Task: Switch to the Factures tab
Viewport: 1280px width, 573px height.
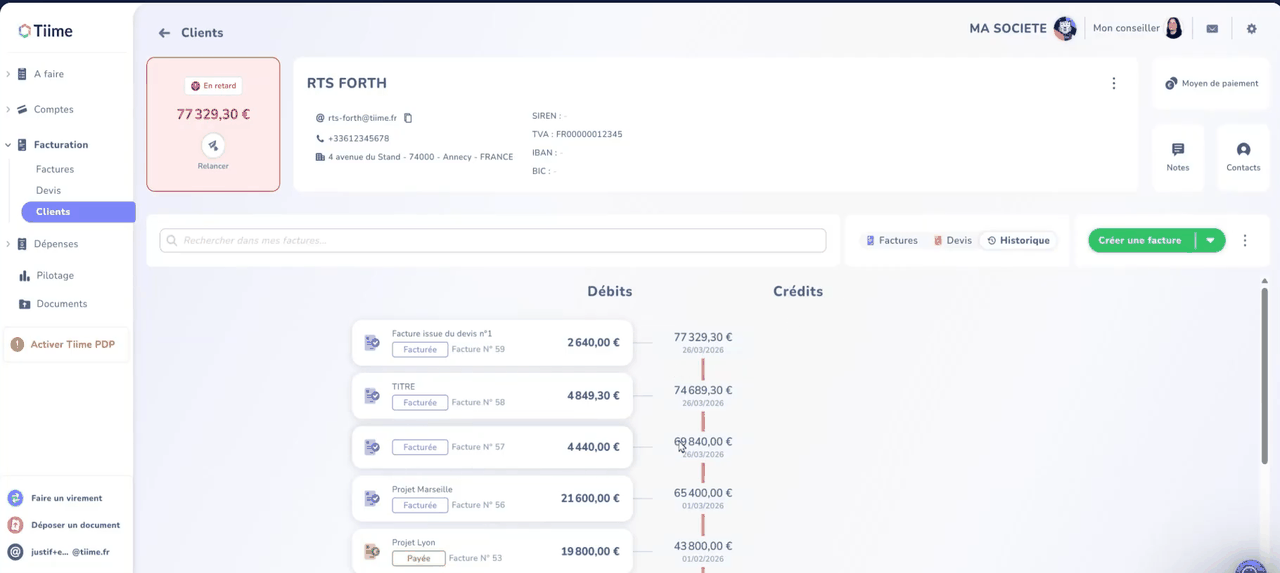Action: pos(891,241)
